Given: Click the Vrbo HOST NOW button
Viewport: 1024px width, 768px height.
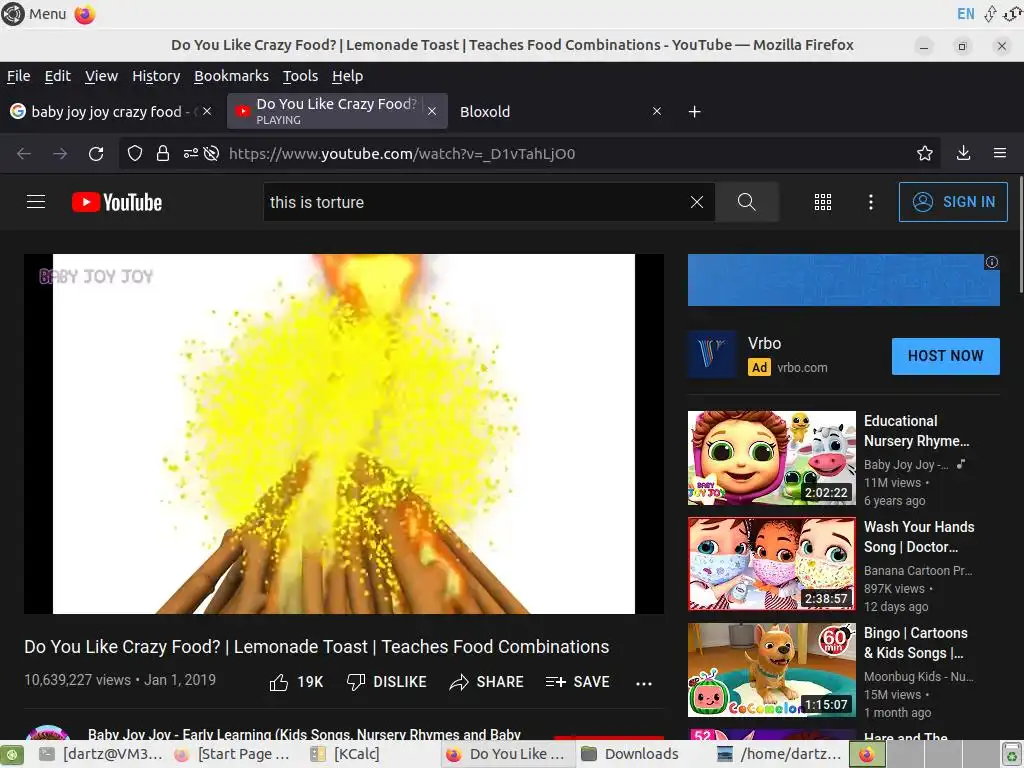Looking at the screenshot, I should (945, 356).
